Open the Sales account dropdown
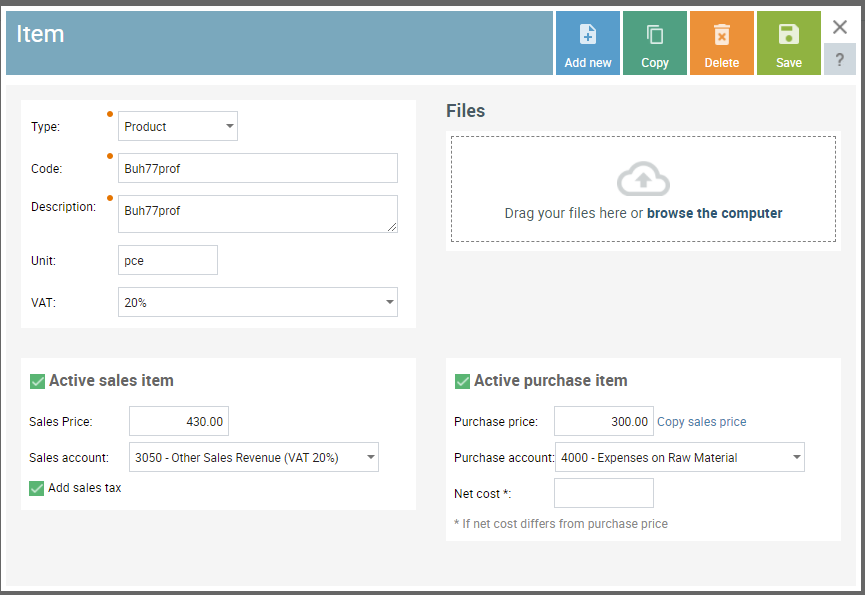Image resolution: width=865 pixels, height=595 pixels. click(254, 458)
